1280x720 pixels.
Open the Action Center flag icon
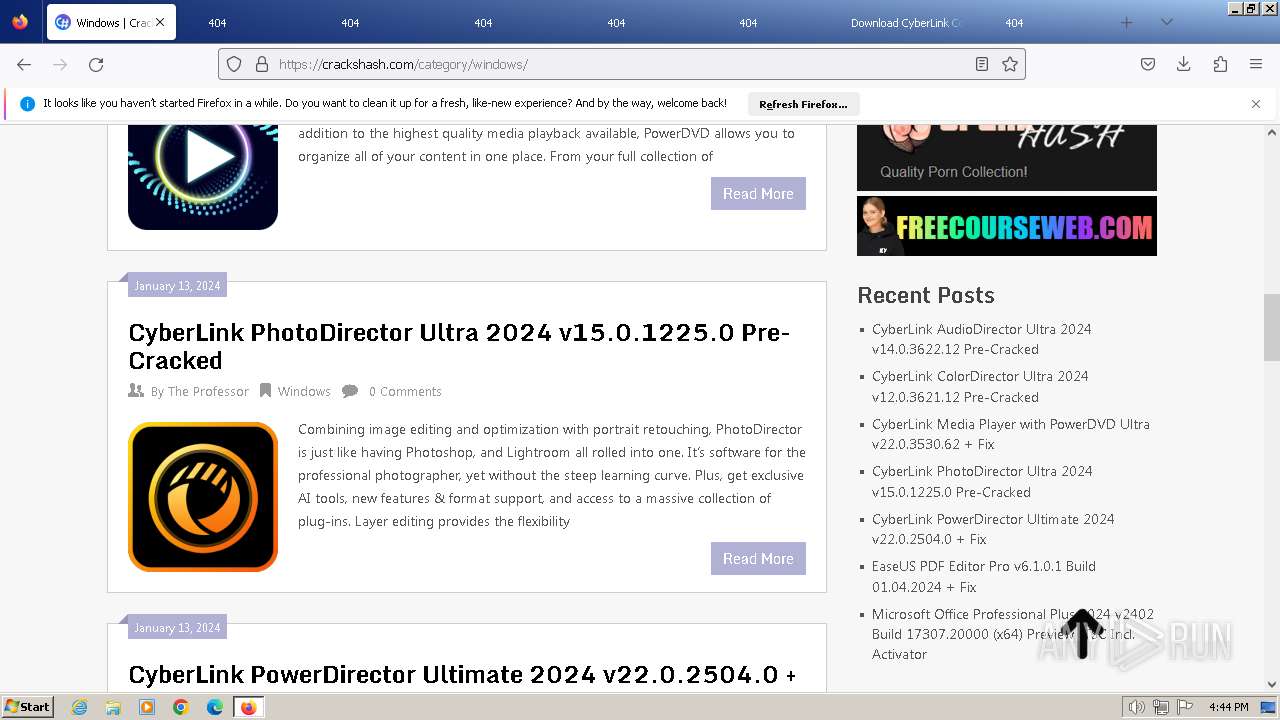pos(1185,707)
